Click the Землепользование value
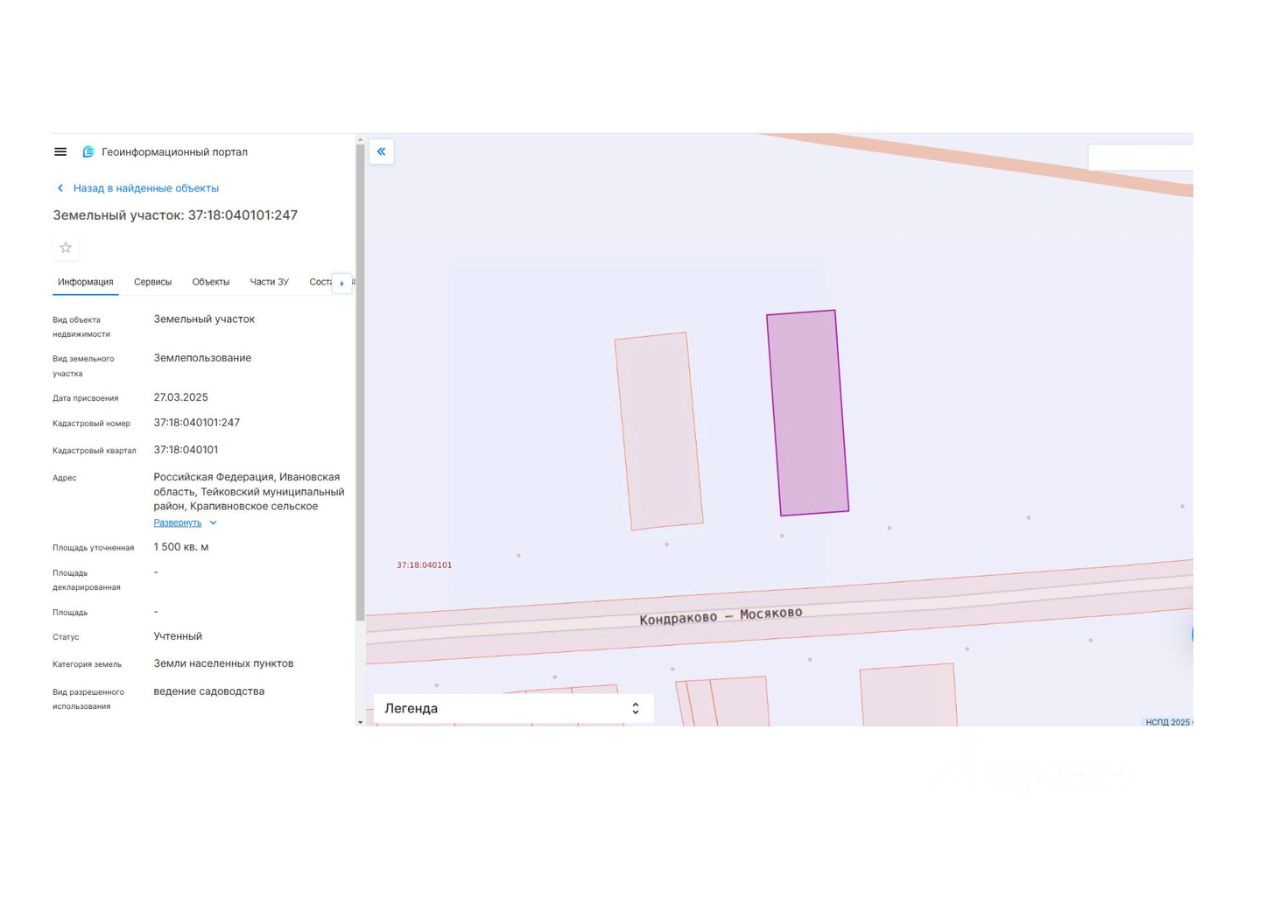The image size is (1280, 905). click(x=202, y=358)
